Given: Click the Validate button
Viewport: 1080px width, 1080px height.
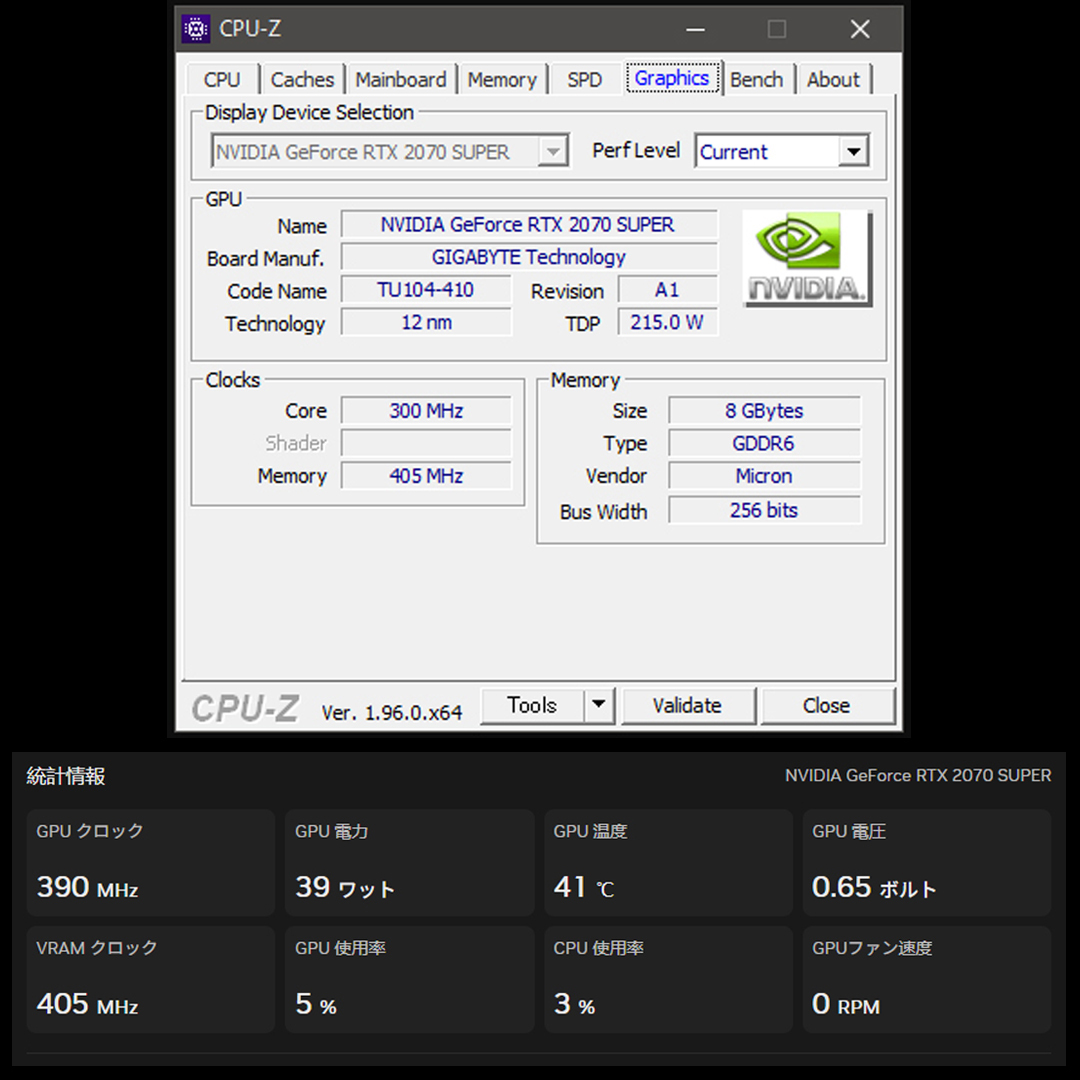Looking at the screenshot, I should [687, 705].
